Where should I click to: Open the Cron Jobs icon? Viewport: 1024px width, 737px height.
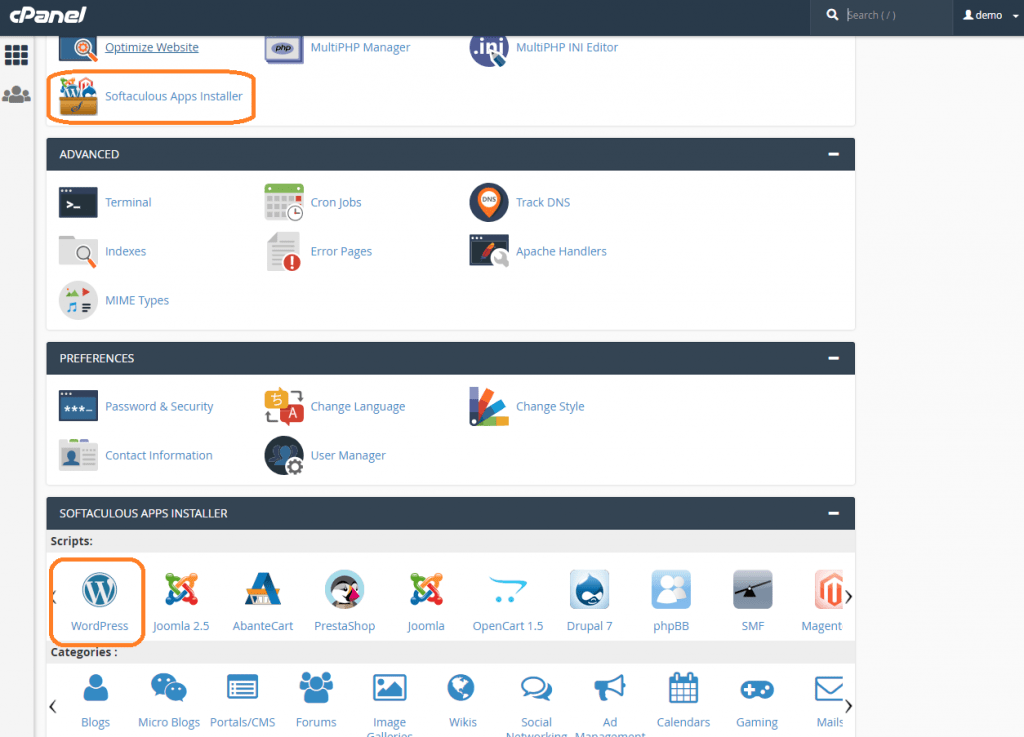point(336,202)
